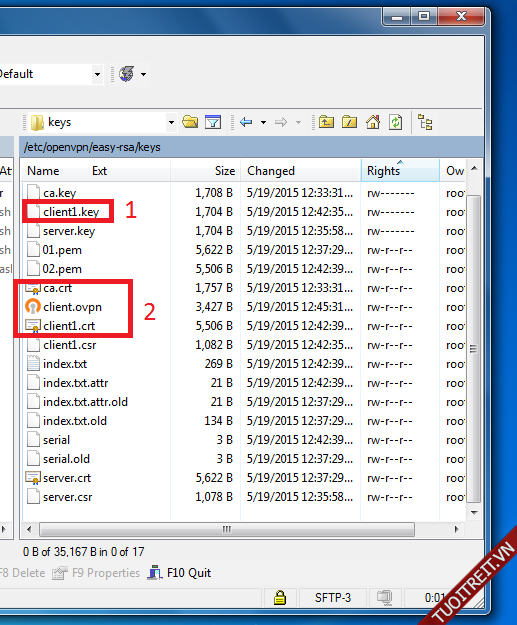
Task: Click the 3,427 B size cell
Action: coord(214,307)
